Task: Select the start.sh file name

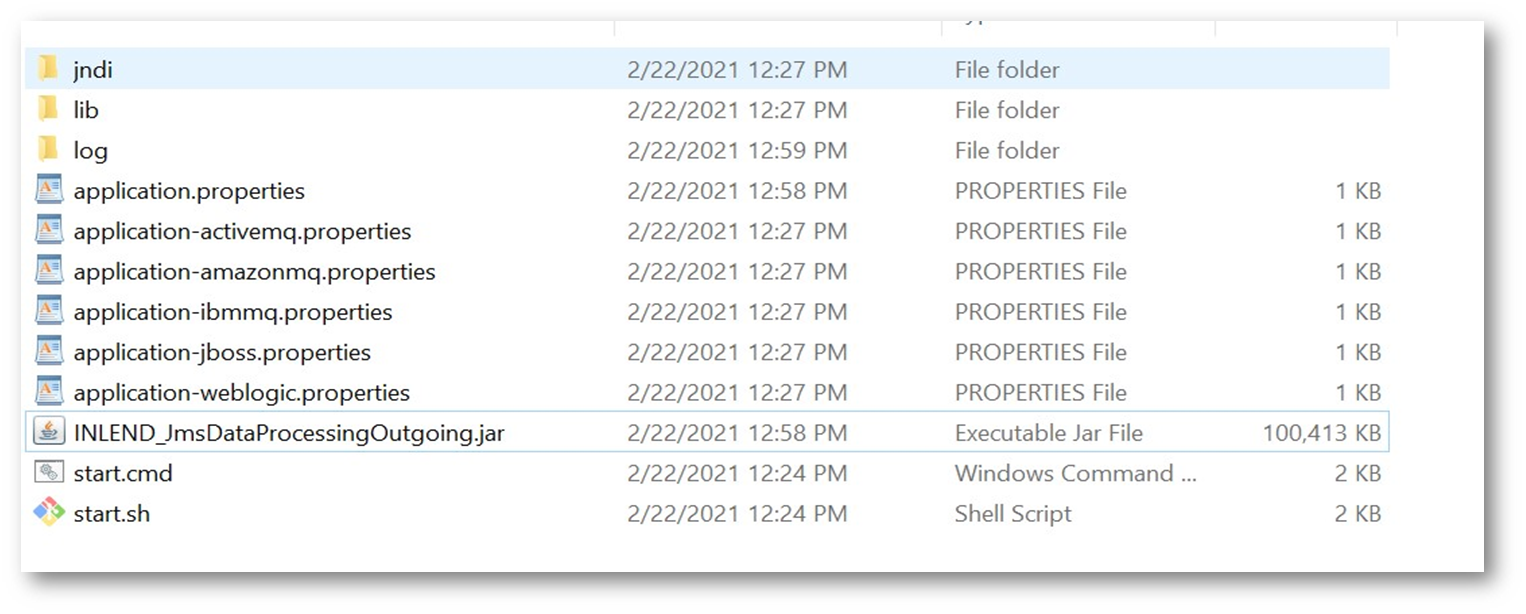Action: pyautogui.click(x=112, y=514)
